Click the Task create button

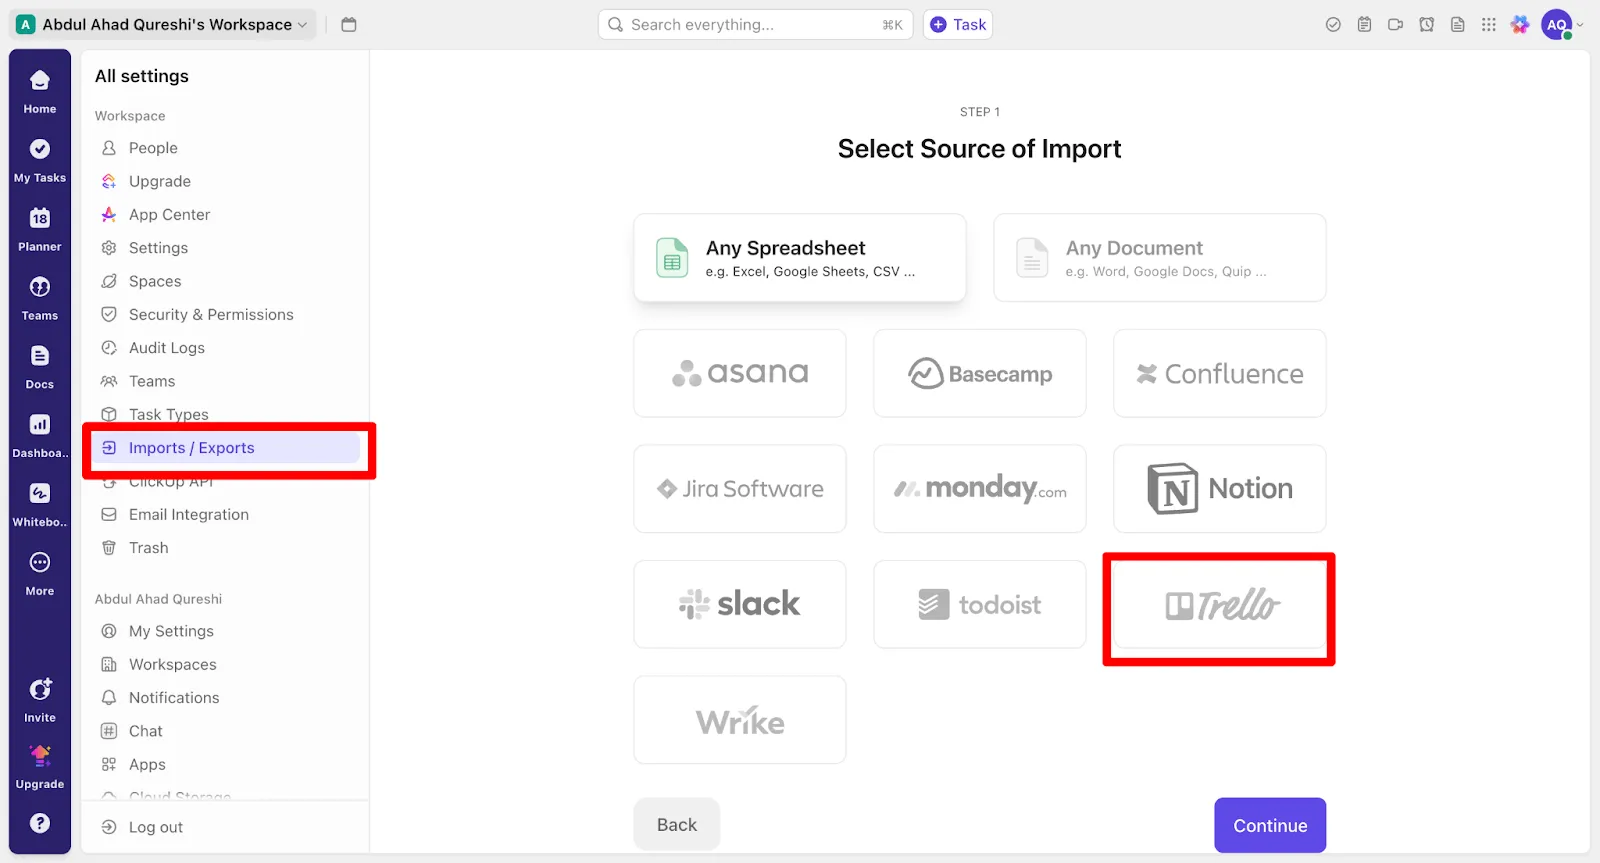[x=958, y=24]
